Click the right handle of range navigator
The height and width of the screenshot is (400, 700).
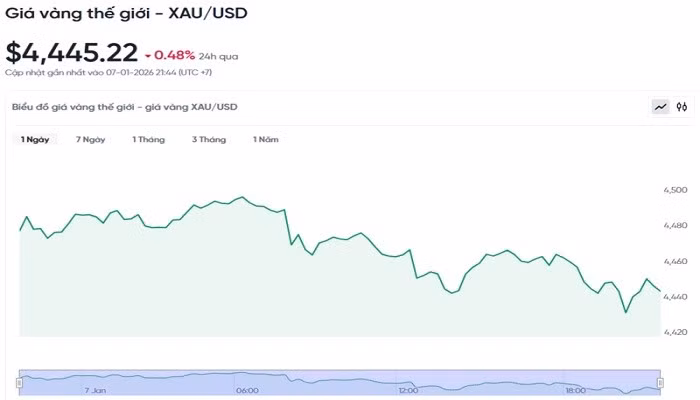click(x=660, y=382)
